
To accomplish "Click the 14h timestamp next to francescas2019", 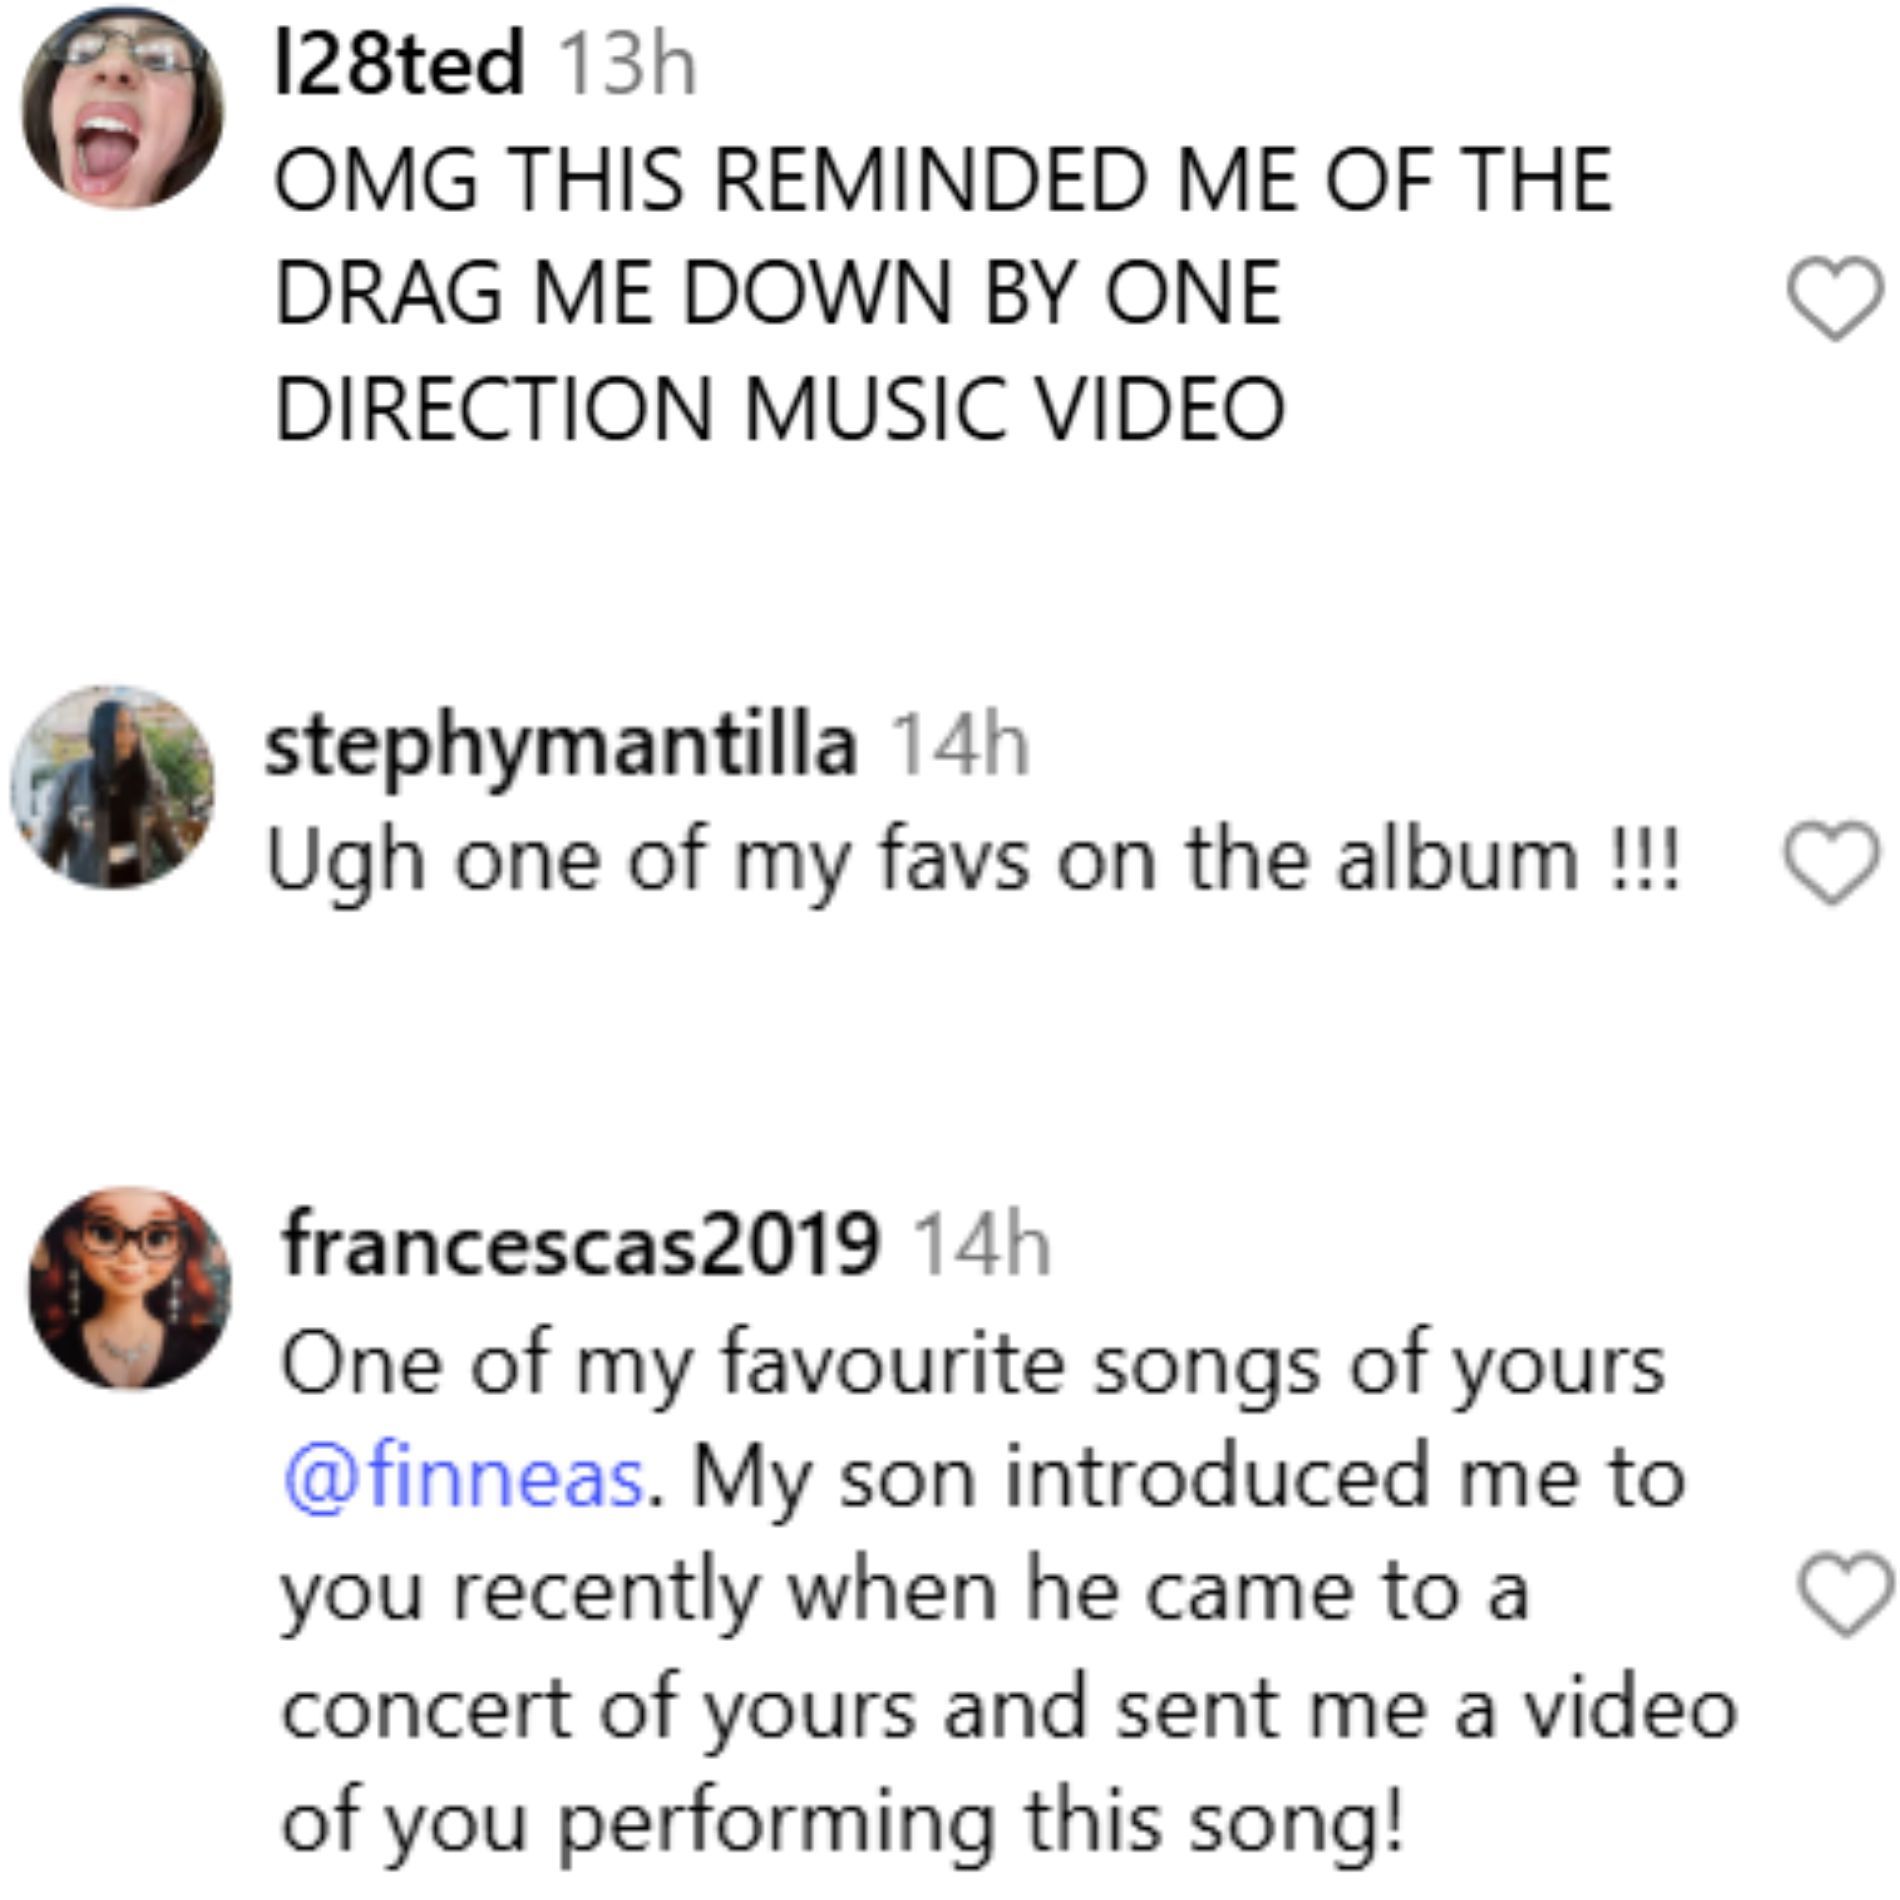I will (x=982, y=1245).
